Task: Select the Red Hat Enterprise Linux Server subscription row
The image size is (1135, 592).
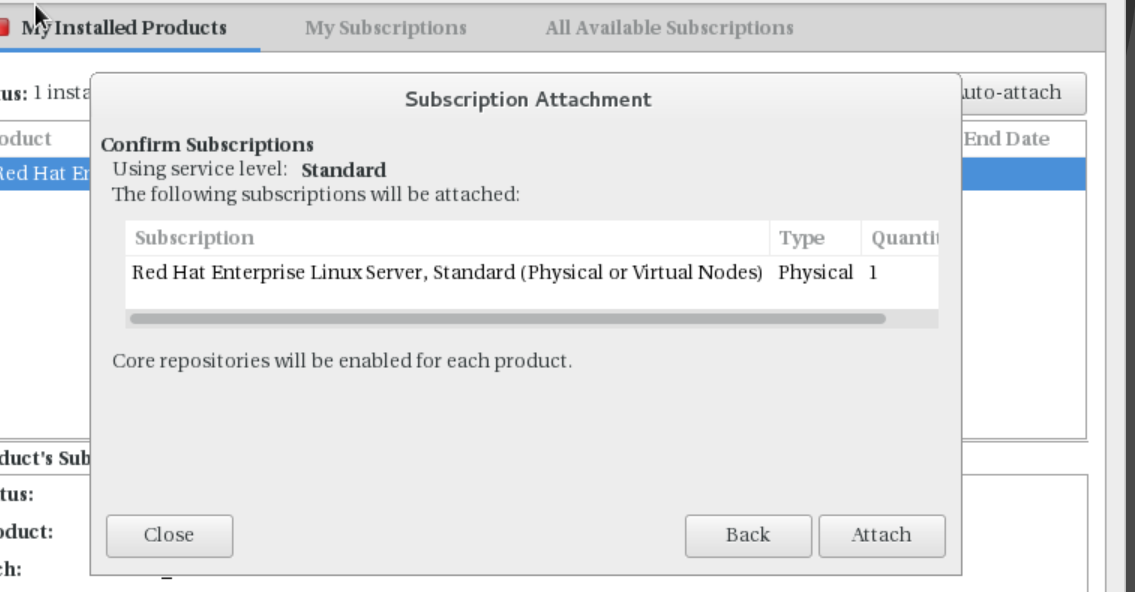Action: tap(532, 273)
